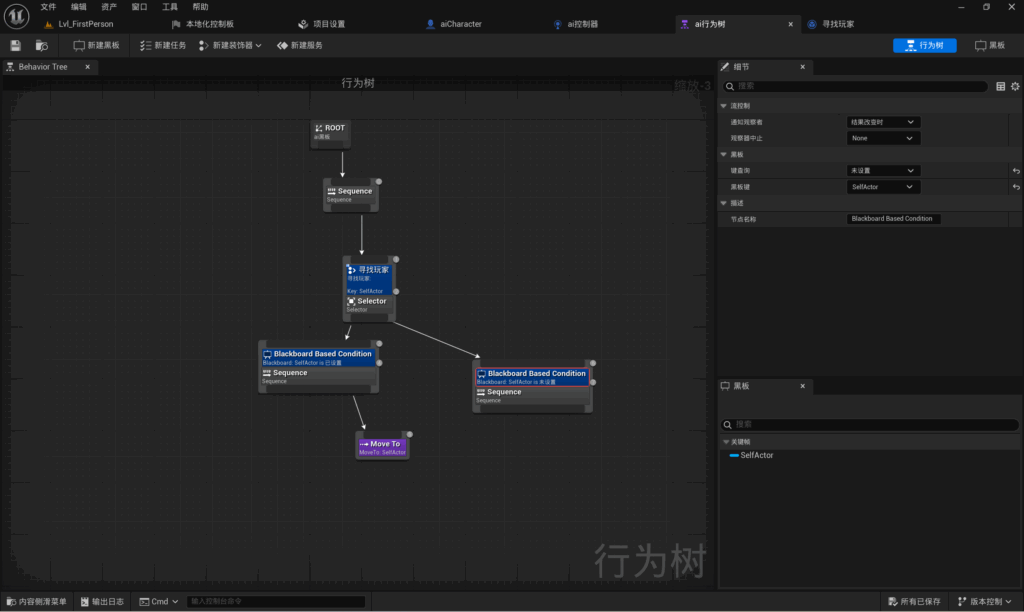Viewport: 1024px width, 612px height.
Task: Click the icon of the 已设置 Blackboard condition
Action: coord(267,354)
